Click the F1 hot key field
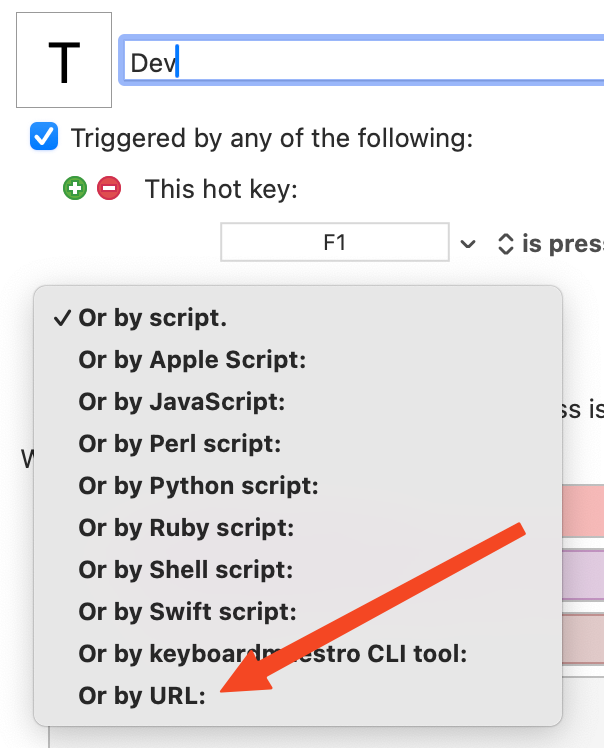 coord(334,242)
